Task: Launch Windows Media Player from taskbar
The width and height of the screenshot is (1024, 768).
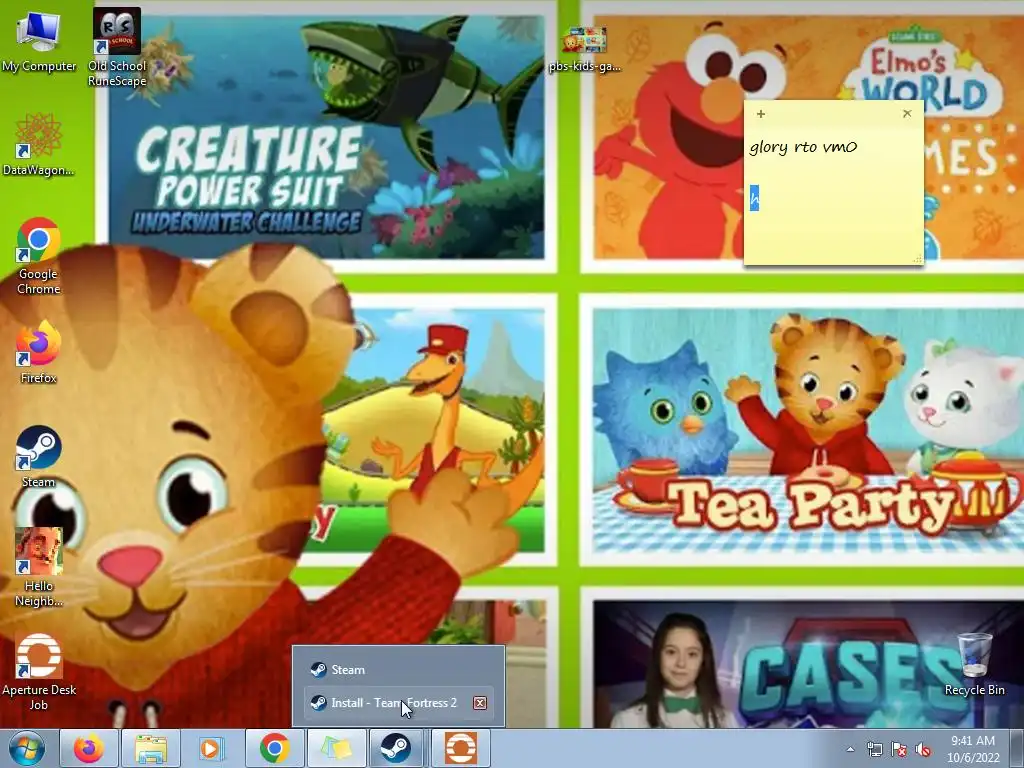Action: [212, 748]
